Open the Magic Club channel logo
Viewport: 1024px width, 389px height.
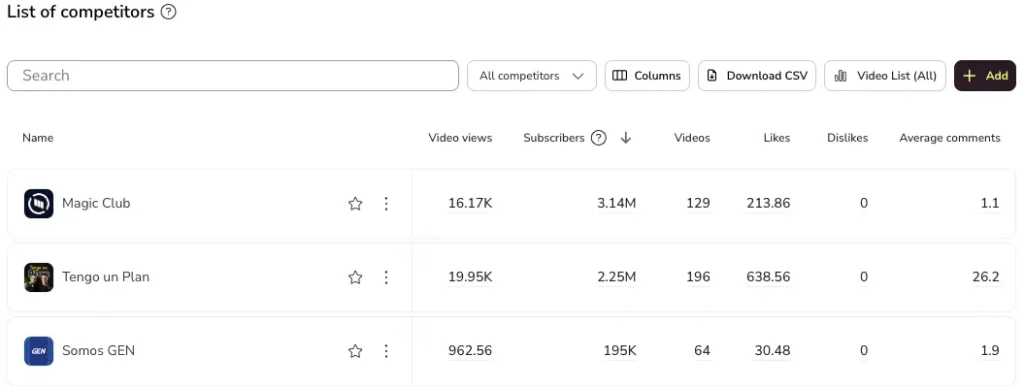tap(39, 204)
